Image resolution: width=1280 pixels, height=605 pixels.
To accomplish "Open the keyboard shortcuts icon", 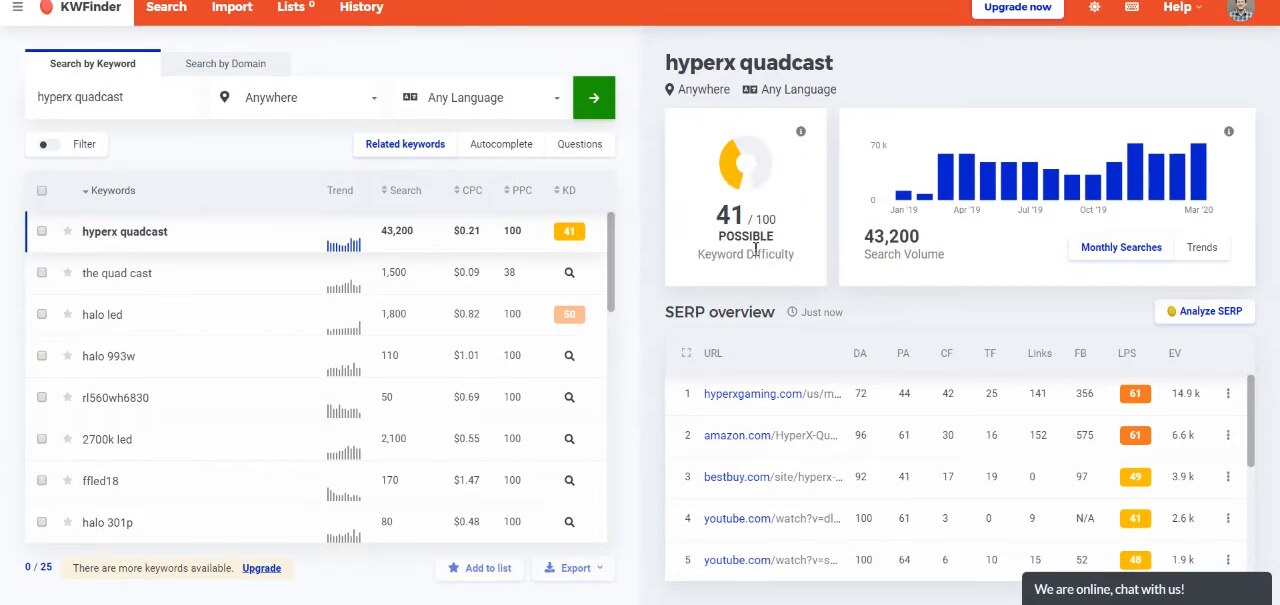I will coord(1132,7).
